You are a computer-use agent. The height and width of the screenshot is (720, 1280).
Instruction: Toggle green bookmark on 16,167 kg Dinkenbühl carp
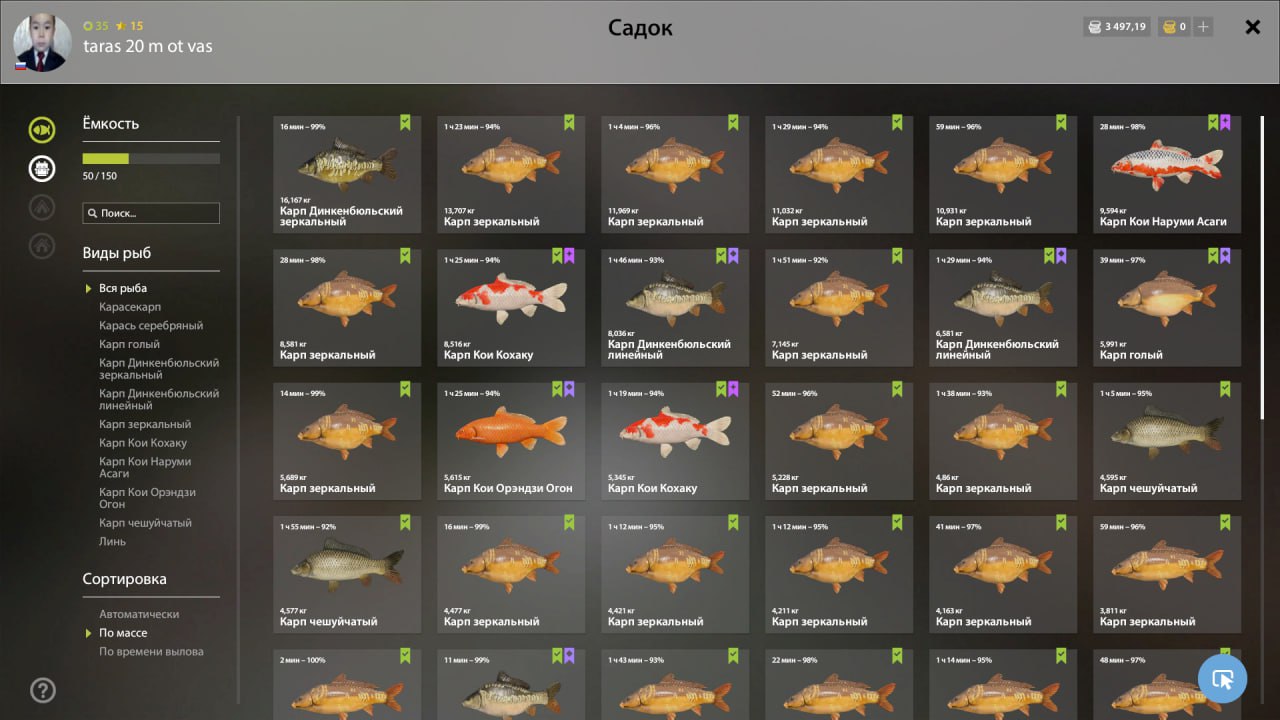tap(406, 123)
